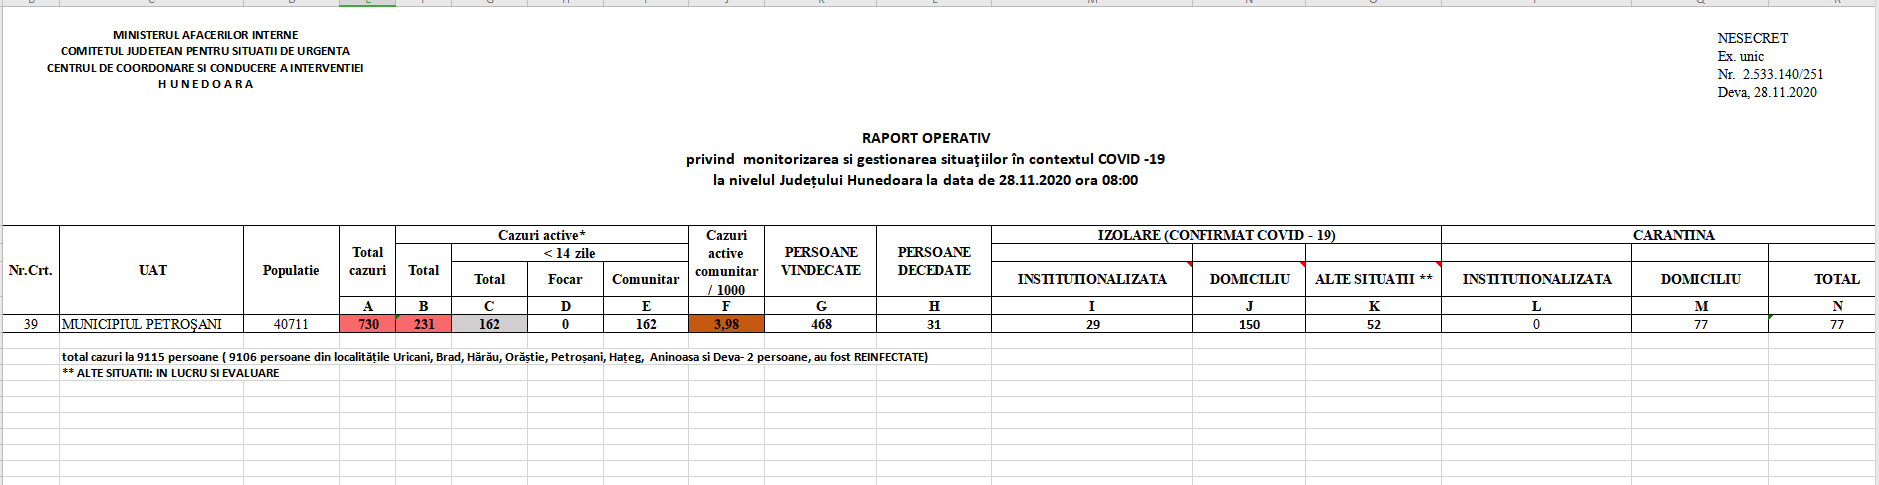Click the column letter 'A' cell

pyautogui.click(x=367, y=306)
